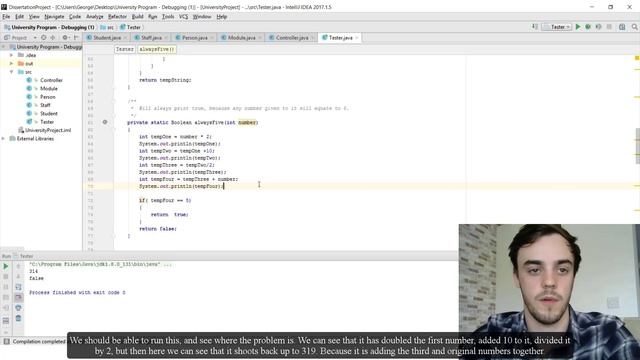Click 'Process finished with exit code 0' text

click(77, 293)
